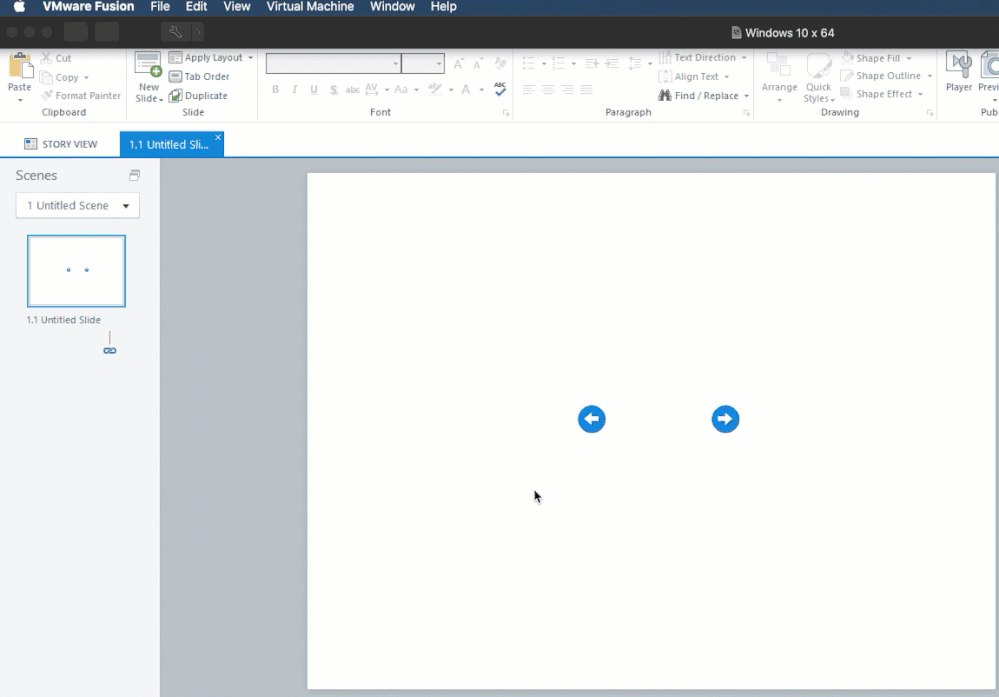Open Tab Order in Slide group
999x697 pixels.
tap(199, 77)
